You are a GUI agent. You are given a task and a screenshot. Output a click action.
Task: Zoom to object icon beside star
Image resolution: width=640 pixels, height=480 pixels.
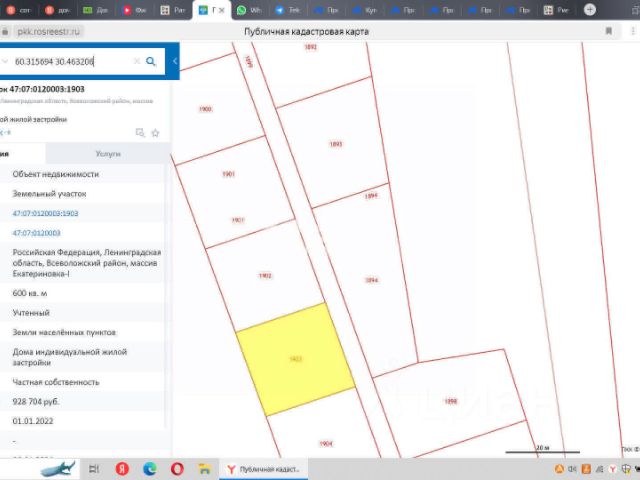pos(140,133)
